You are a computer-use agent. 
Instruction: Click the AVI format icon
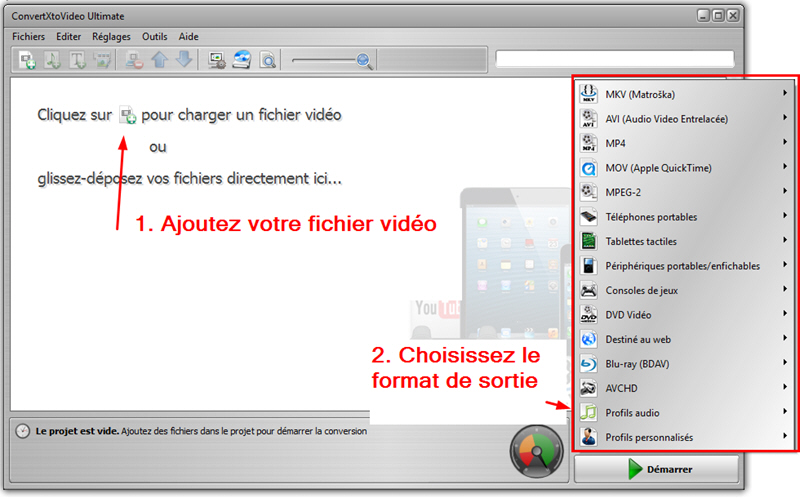click(588, 118)
